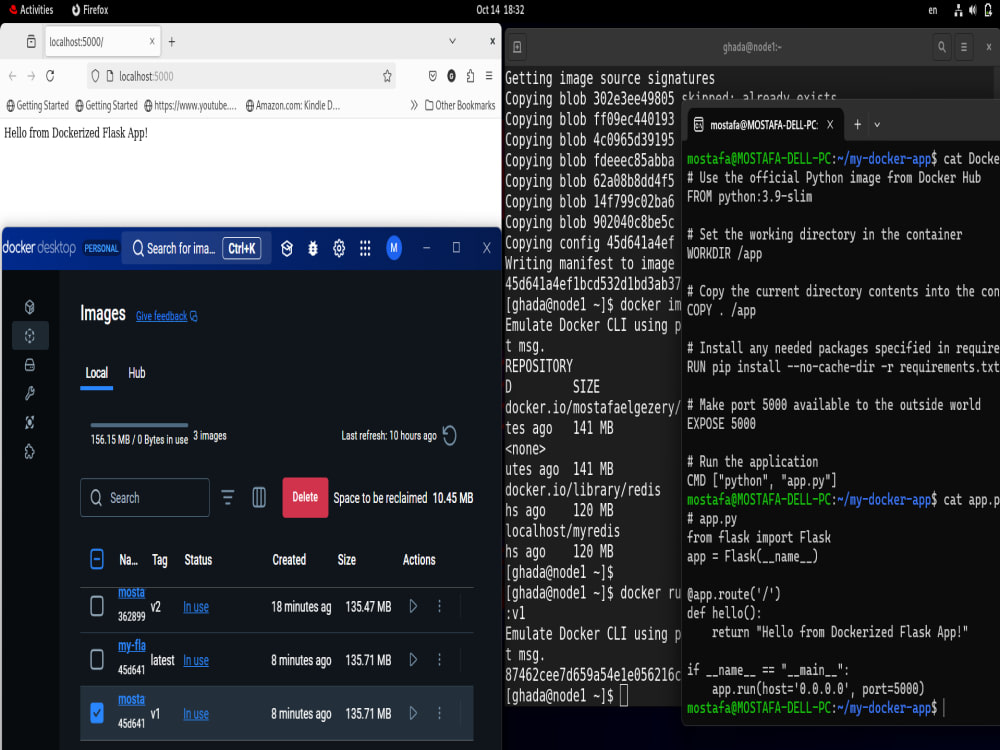Expand the Firefox list-all-tabs chevron
This screenshot has width=1000, height=750.
pos(452,41)
